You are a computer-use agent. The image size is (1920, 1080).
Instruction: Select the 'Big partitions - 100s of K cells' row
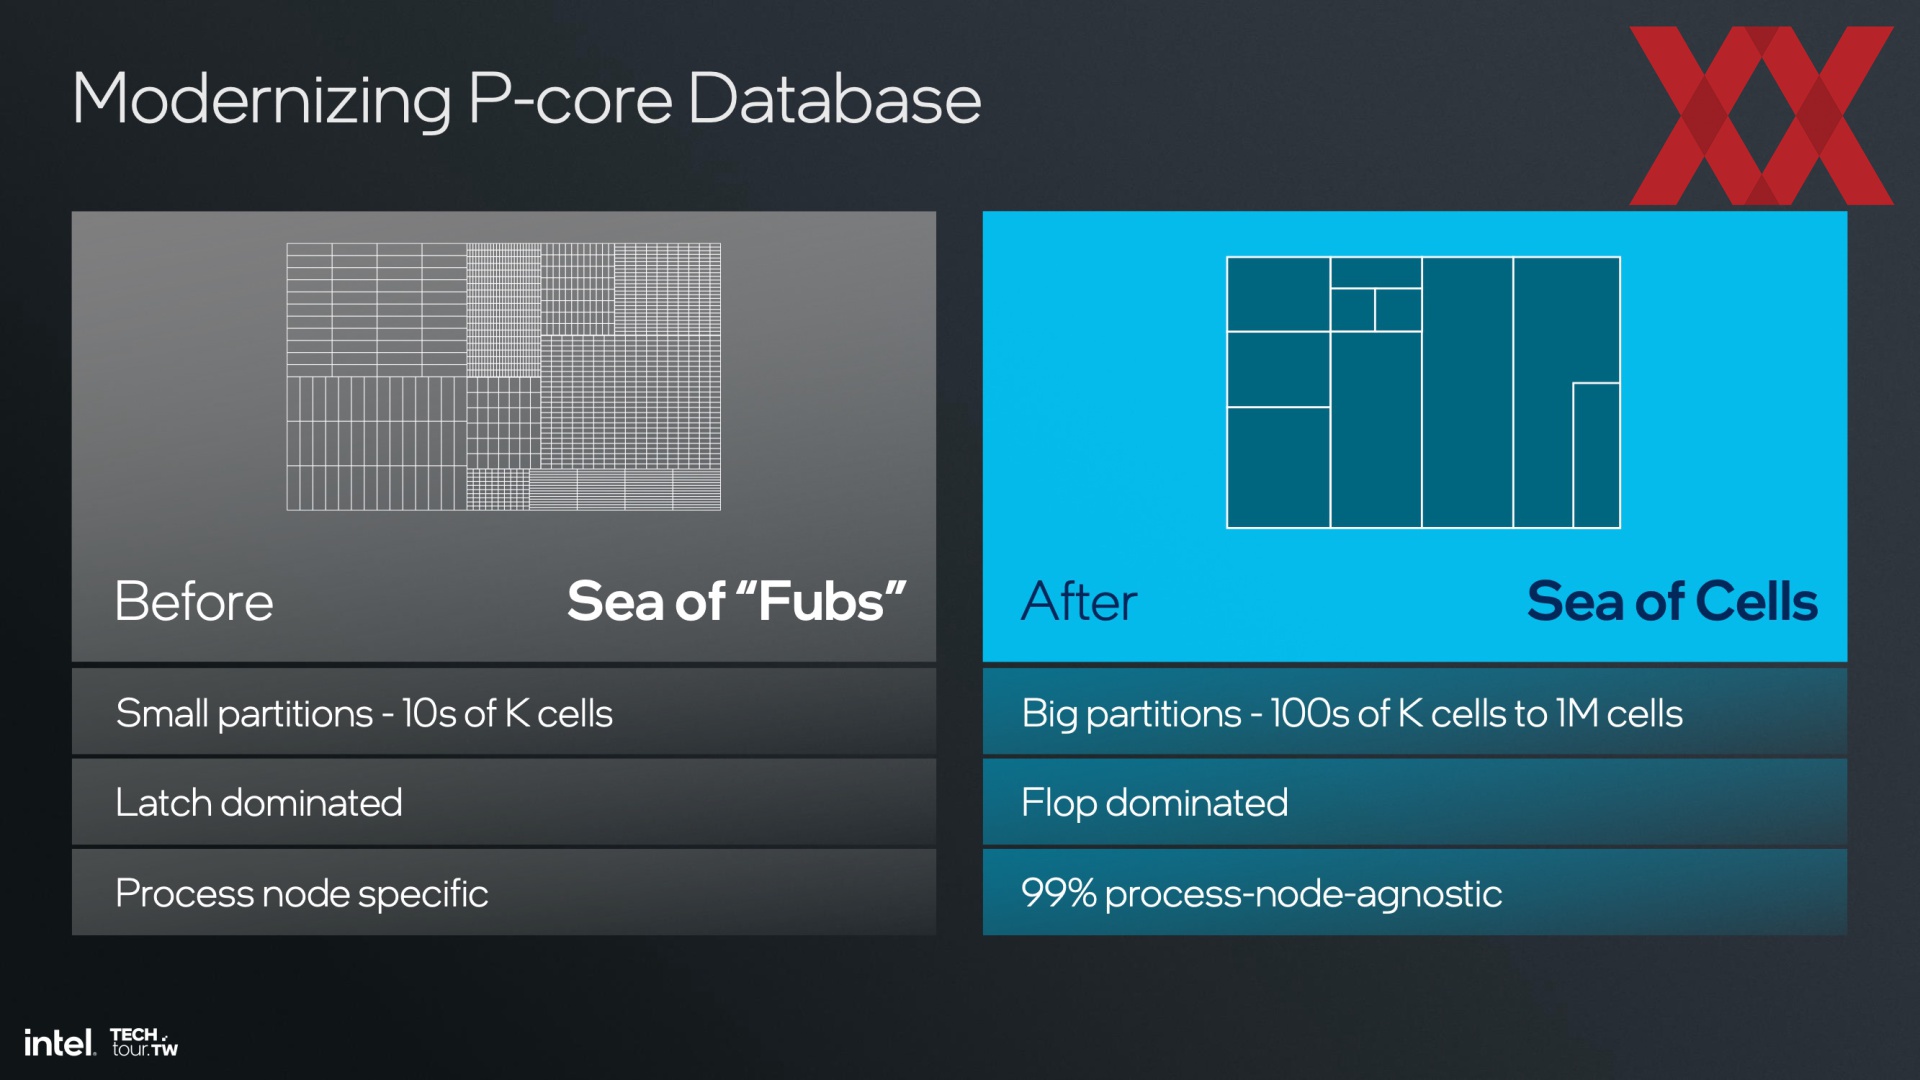1415,713
